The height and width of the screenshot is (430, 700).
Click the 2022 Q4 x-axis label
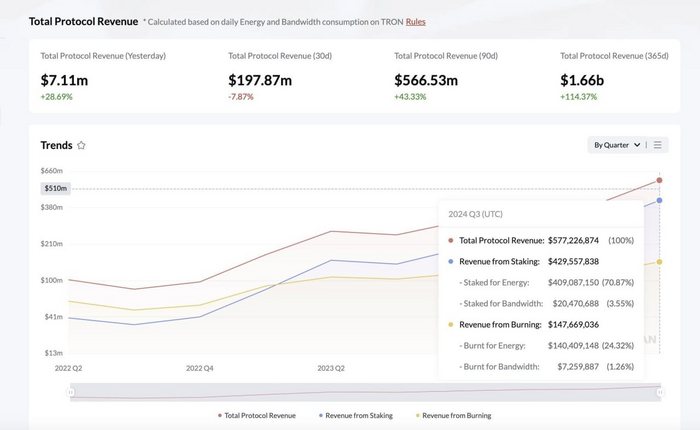(200, 368)
